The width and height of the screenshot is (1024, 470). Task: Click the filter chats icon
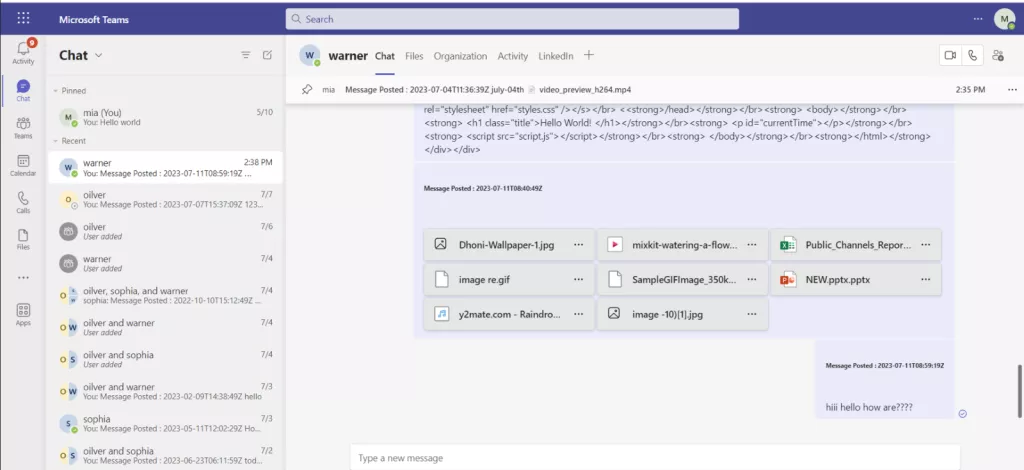pos(246,55)
